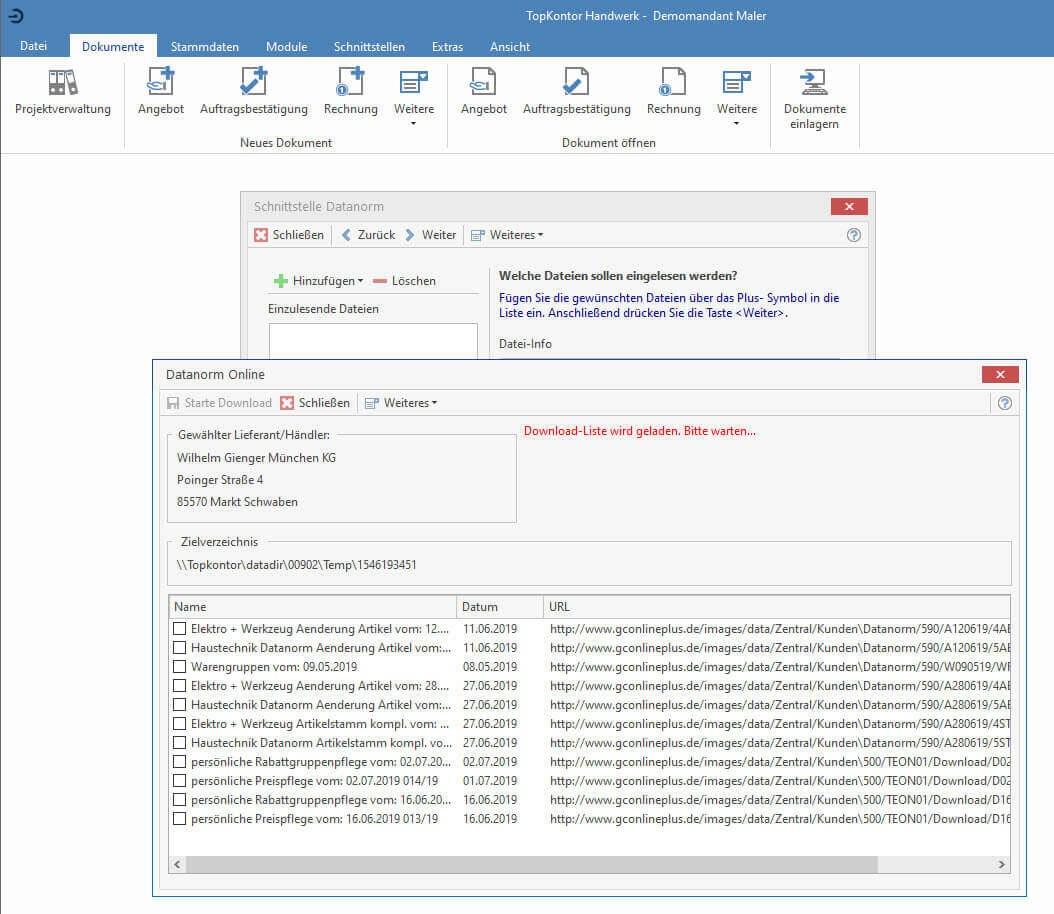Click horizontal scrollbar right arrow
Screen dimensions: 1054x914
pyautogui.click(x=1002, y=864)
